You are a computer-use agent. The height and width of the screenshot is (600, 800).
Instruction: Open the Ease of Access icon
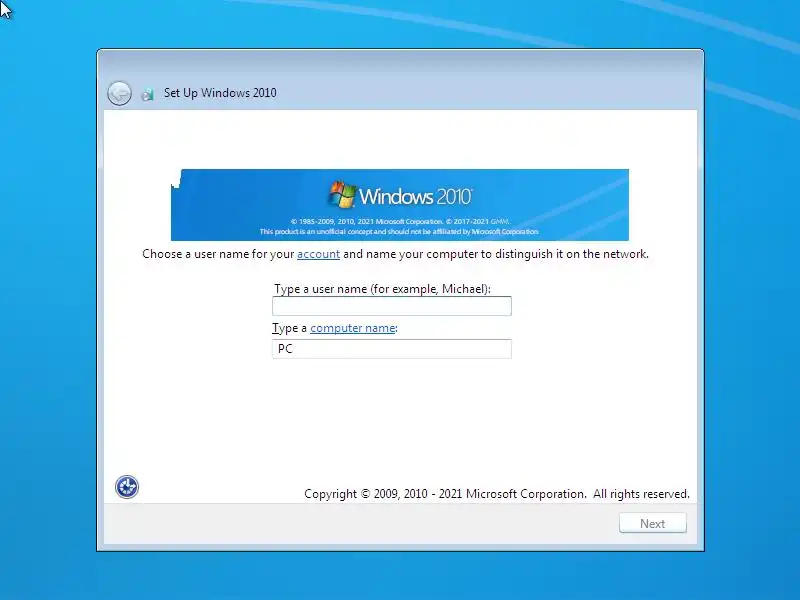[x=127, y=487]
